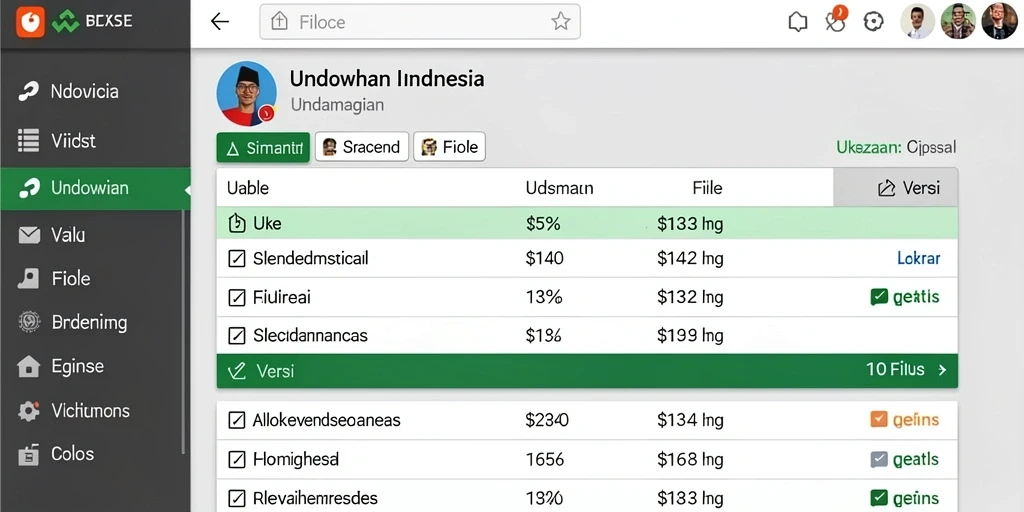1024x512 pixels.
Task: Open Ndovicia in the sidebar
Action: (x=95, y=91)
